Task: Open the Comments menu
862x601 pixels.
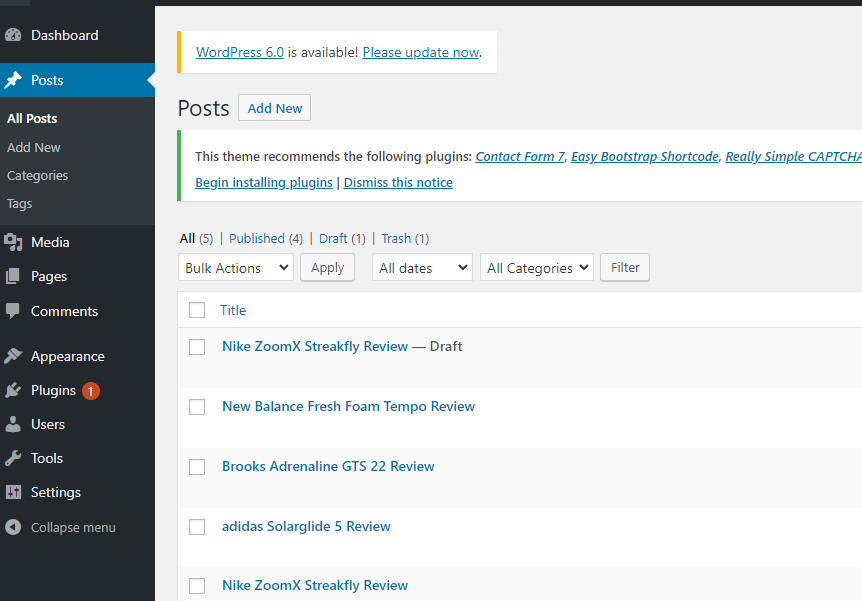Action: tap(64, 311)
